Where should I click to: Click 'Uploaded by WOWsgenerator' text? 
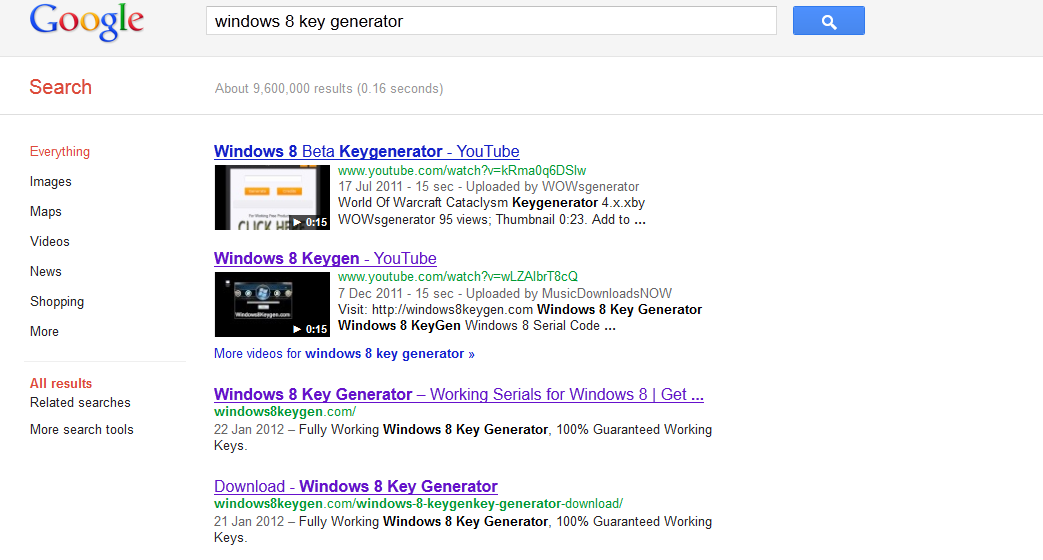point(552,187)
